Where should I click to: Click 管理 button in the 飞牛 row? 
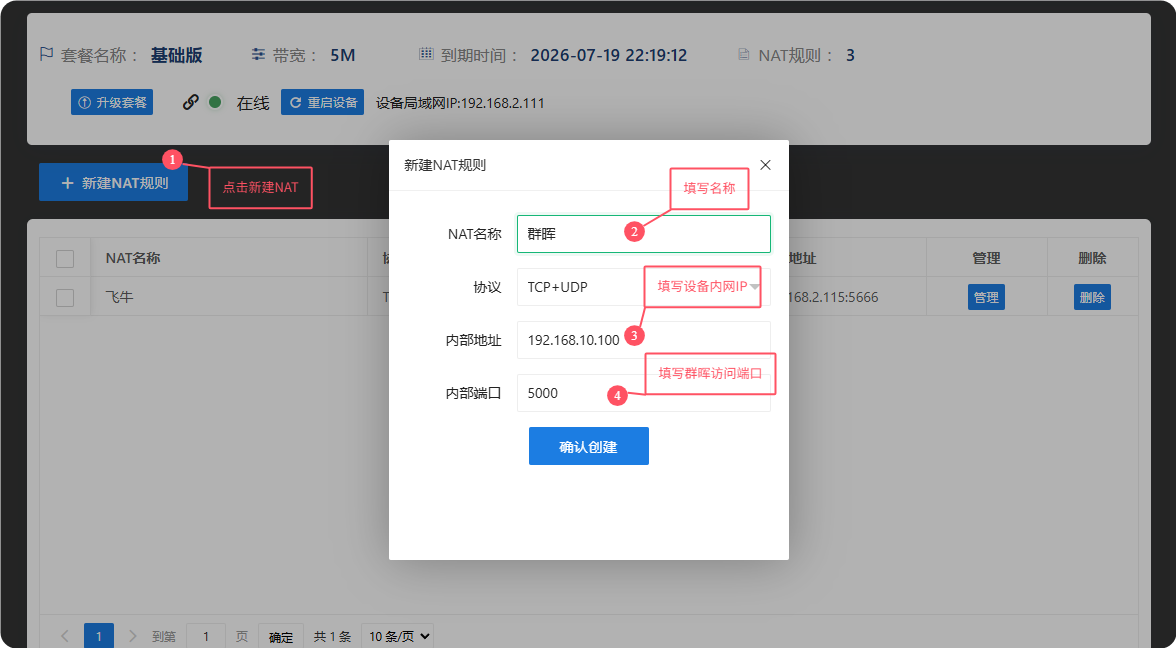pyautogui.click(x=986, y=297)
